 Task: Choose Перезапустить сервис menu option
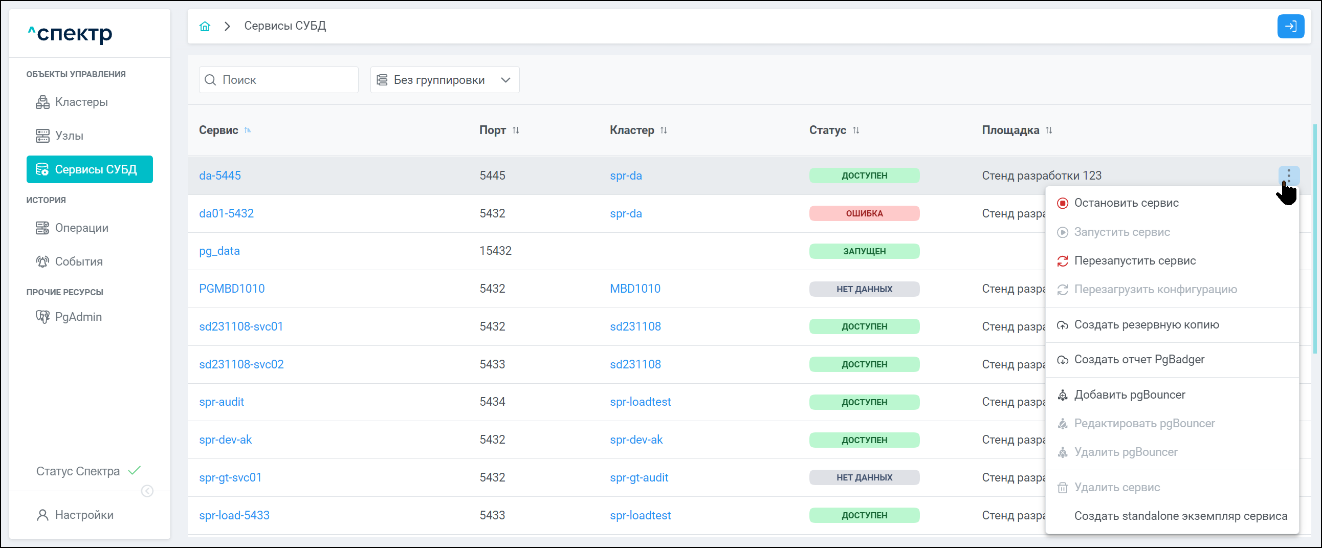point(1134,261)
